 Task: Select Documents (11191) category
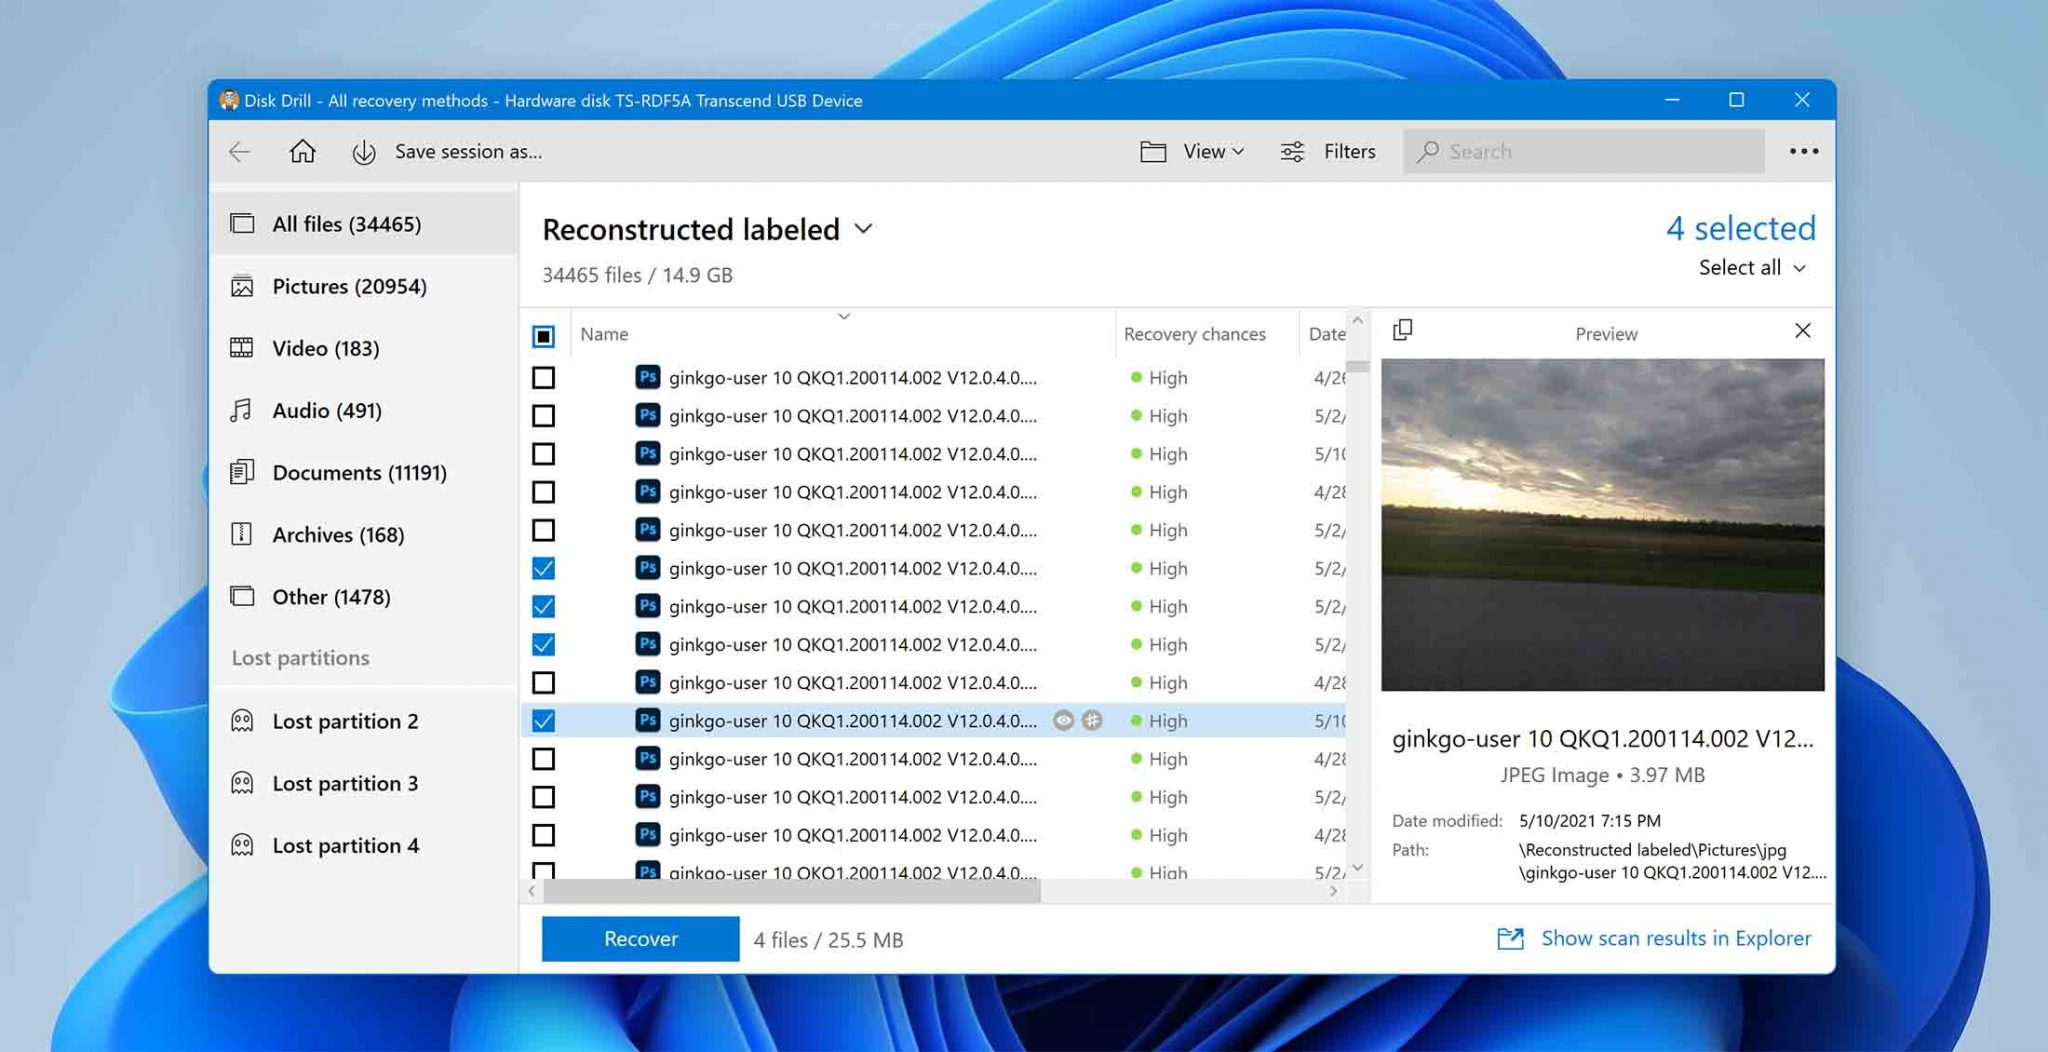364,472
